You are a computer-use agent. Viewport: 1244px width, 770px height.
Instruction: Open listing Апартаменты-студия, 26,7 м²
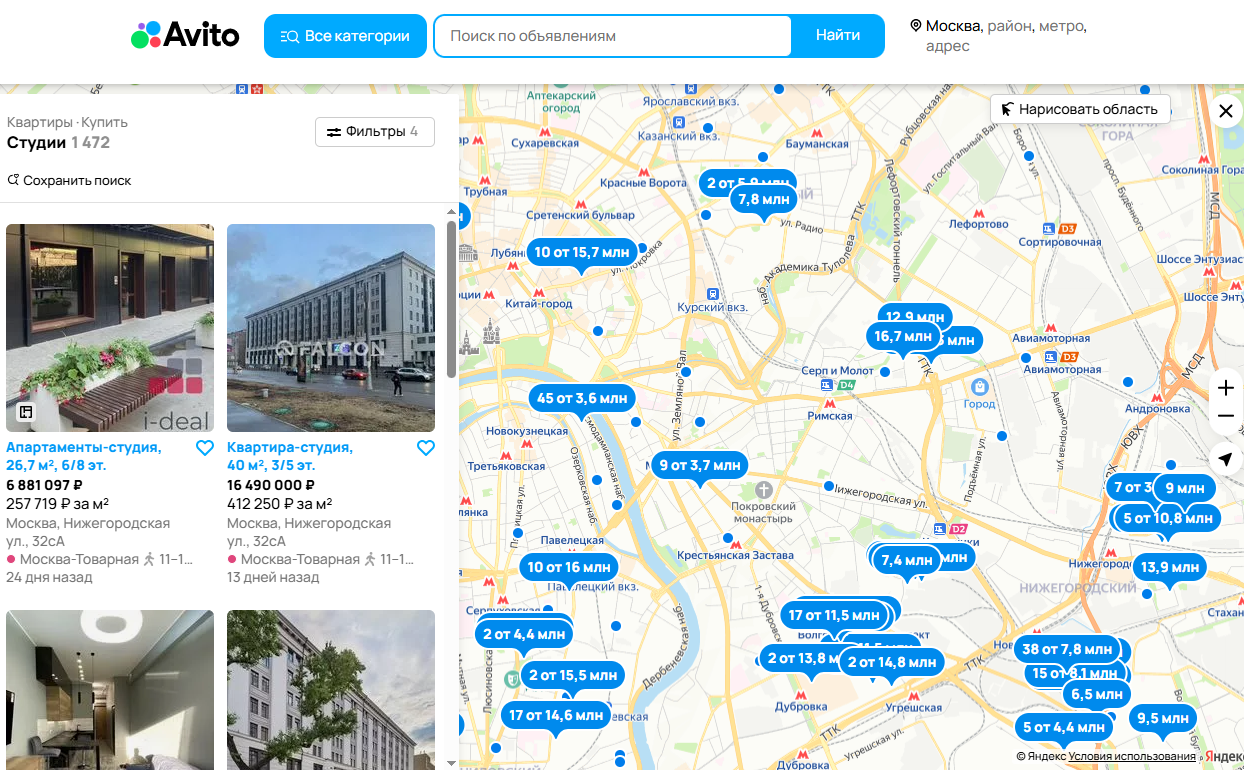[x=84, y=456]
